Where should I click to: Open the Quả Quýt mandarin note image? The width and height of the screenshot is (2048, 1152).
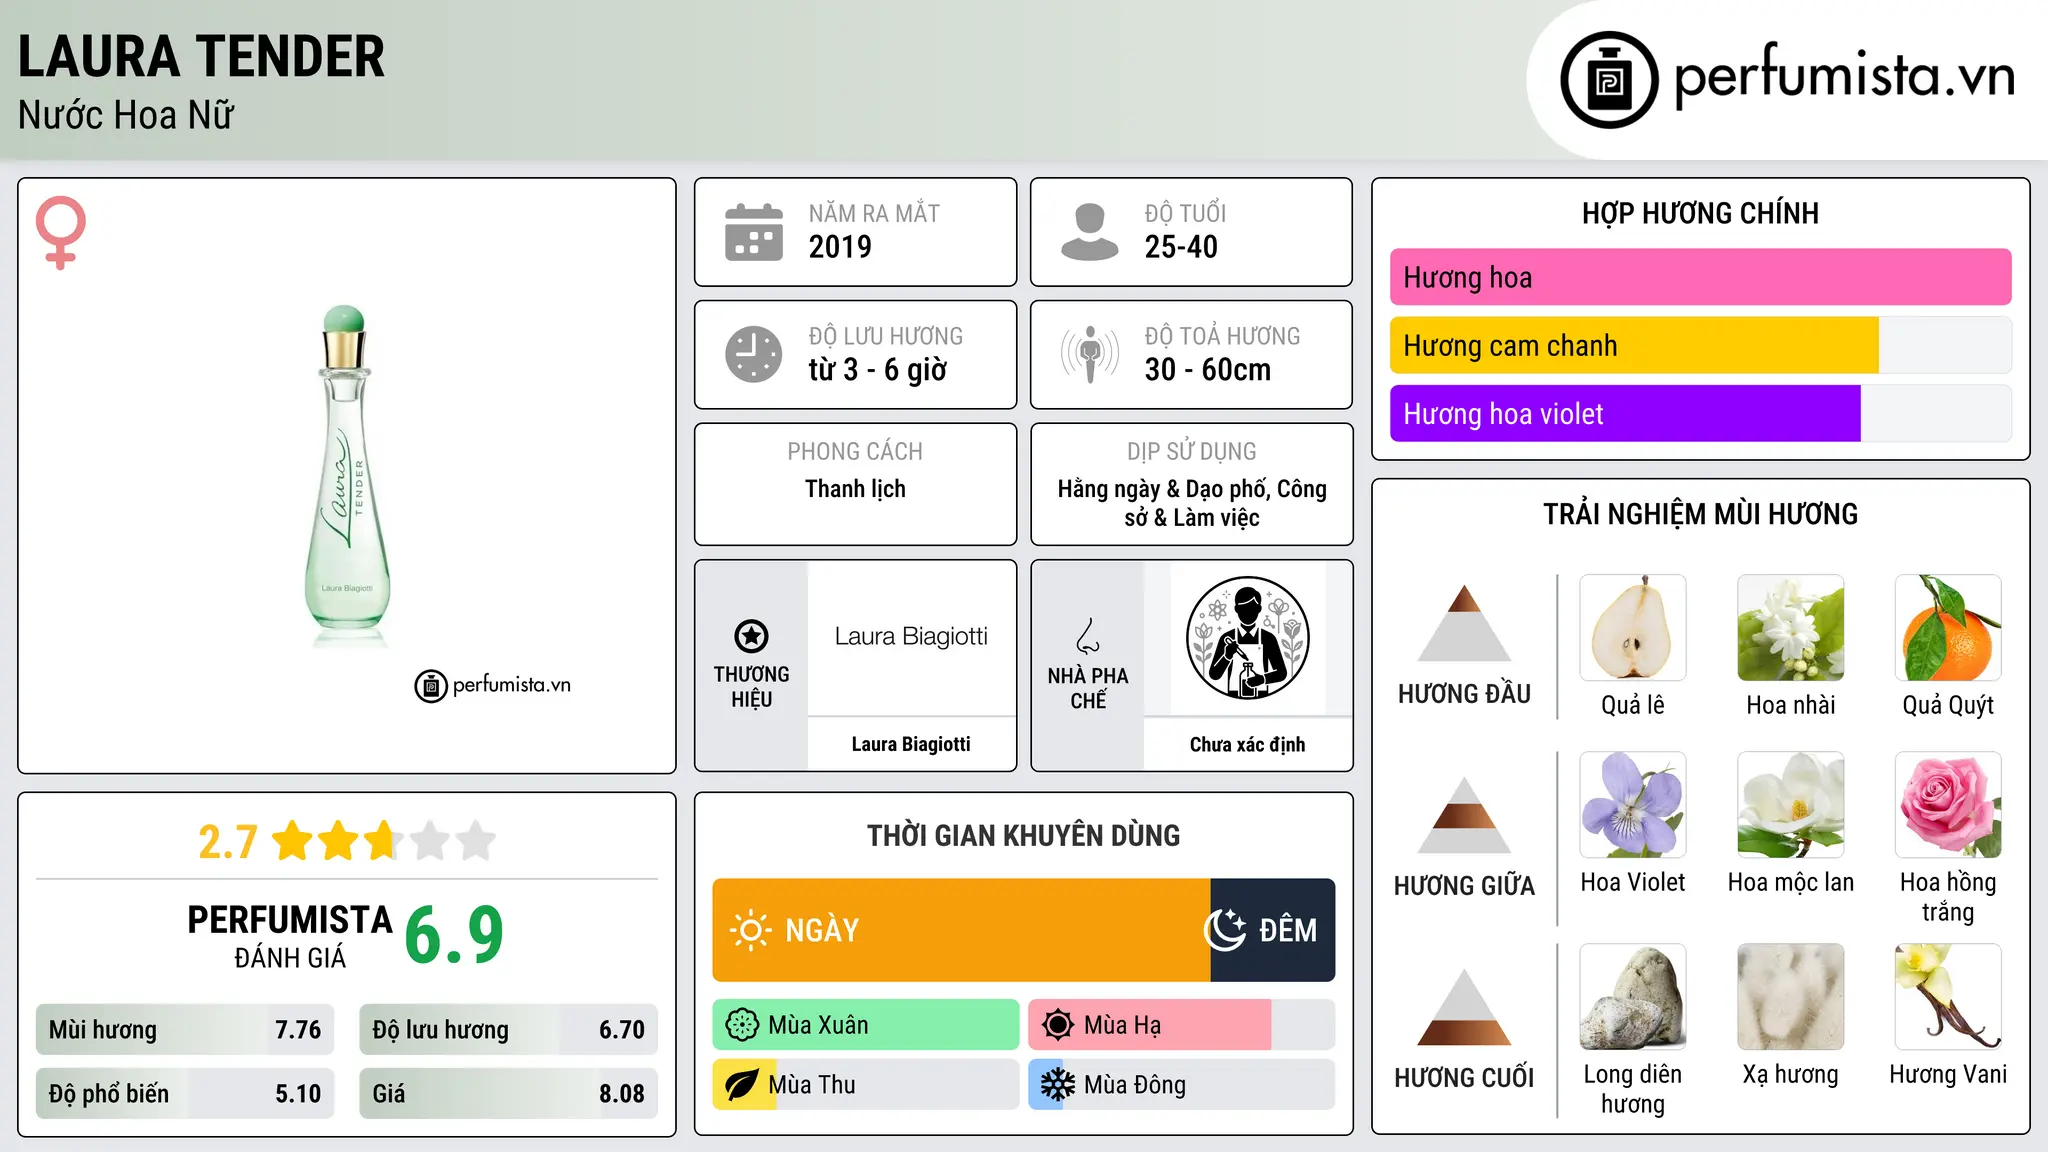(x=1948, y=628)
